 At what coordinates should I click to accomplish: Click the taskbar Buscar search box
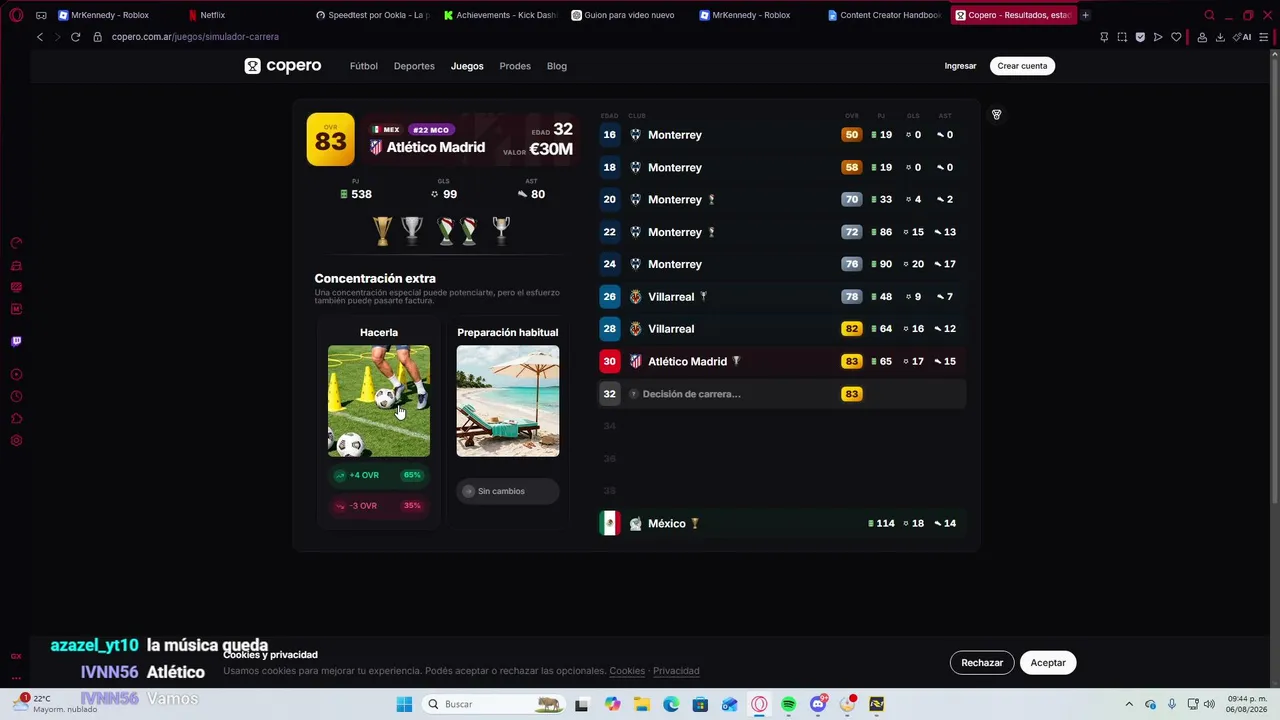click(x=494, y=704)
